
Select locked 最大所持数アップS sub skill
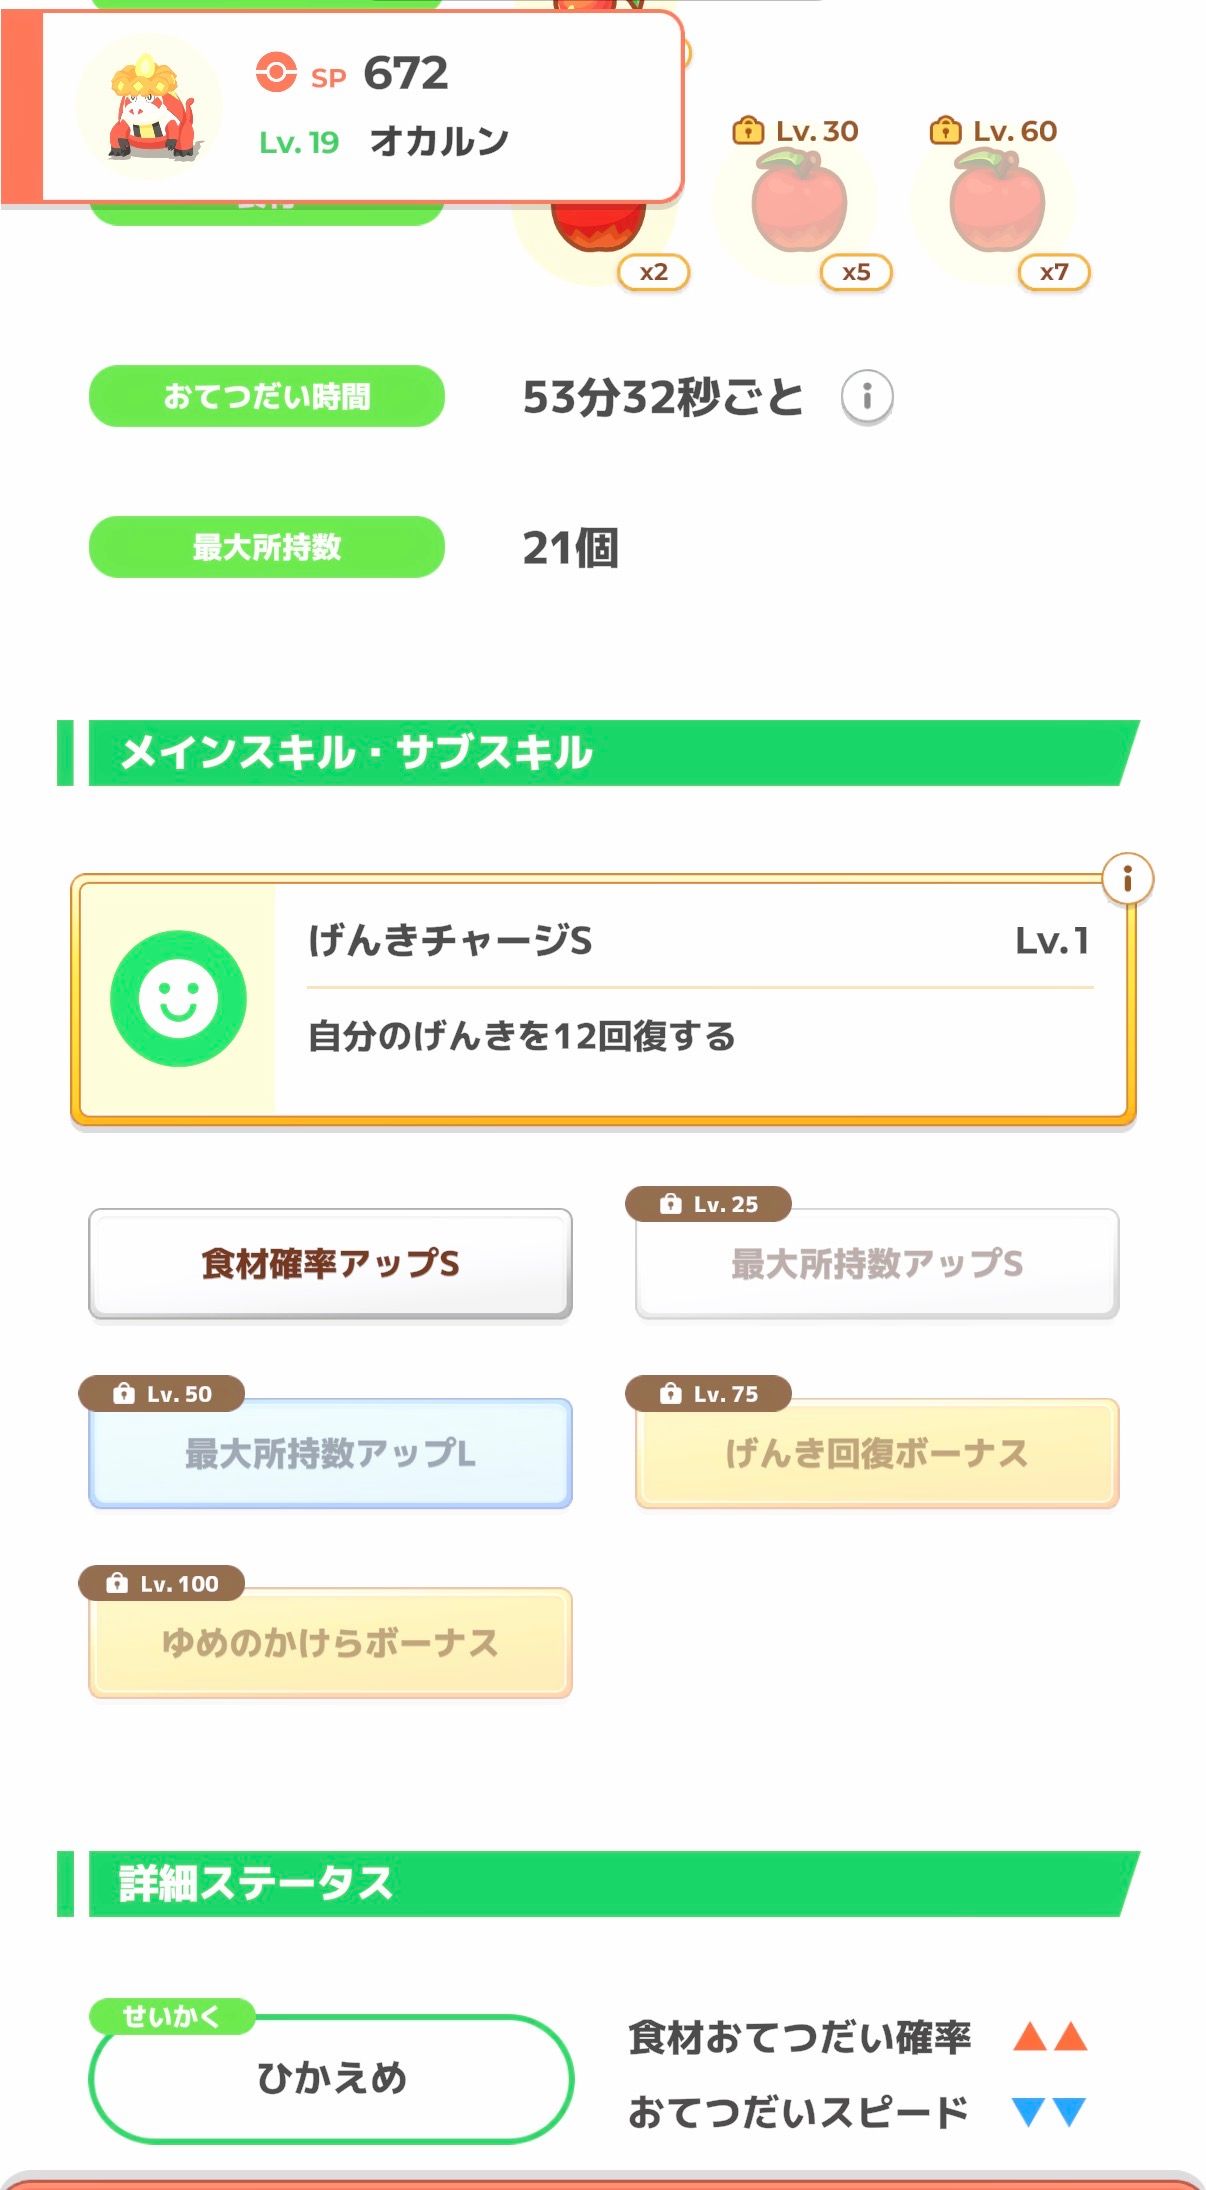[x=876, y=1264]
